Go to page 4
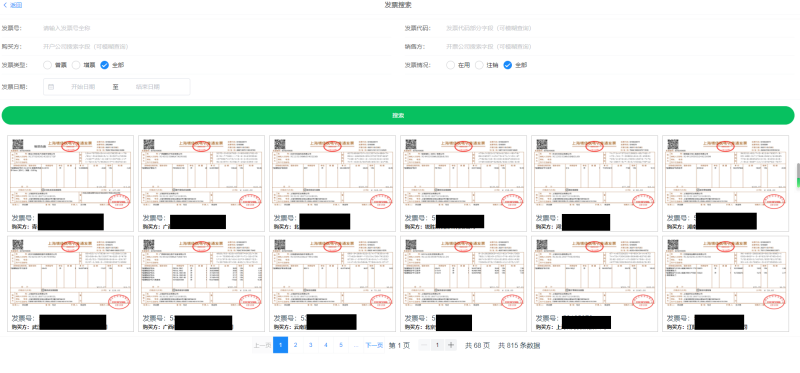 click(x=326, y=345)
